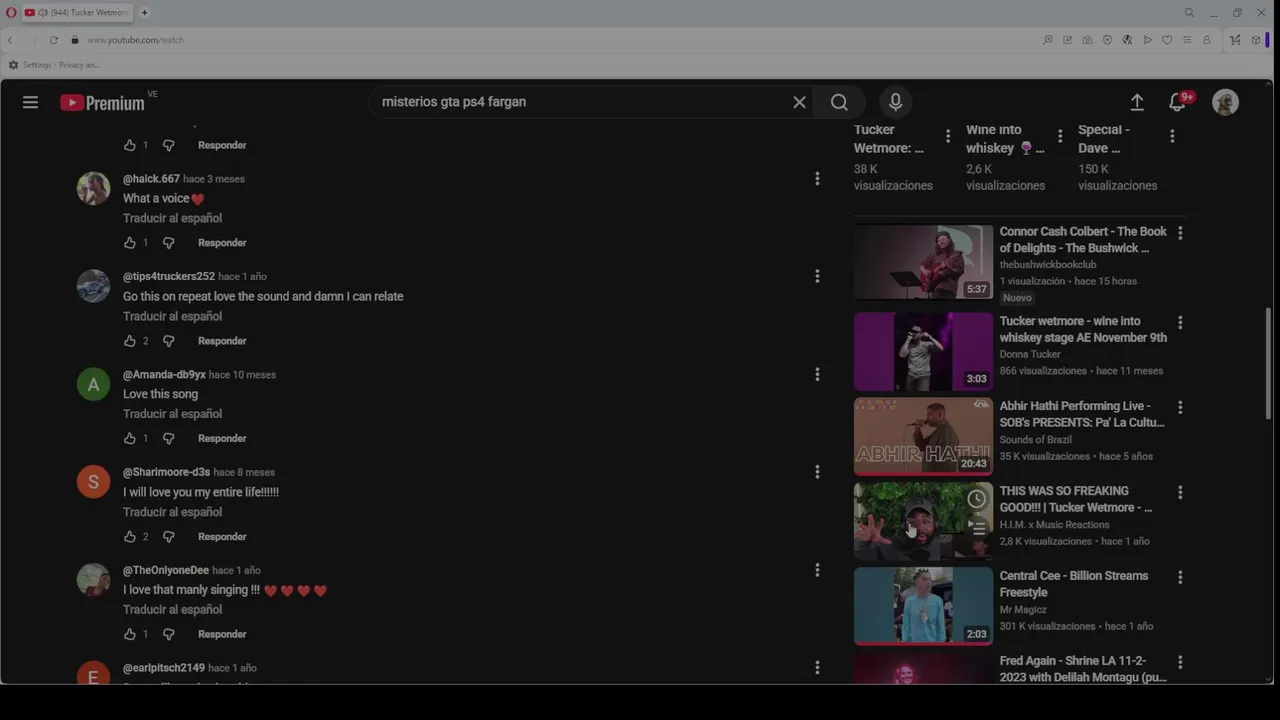The width and height of the screenshot is (1280, 720).
Task: Open the Connor Cash Colbert video thumbnail
Action: tap(923, 262)
